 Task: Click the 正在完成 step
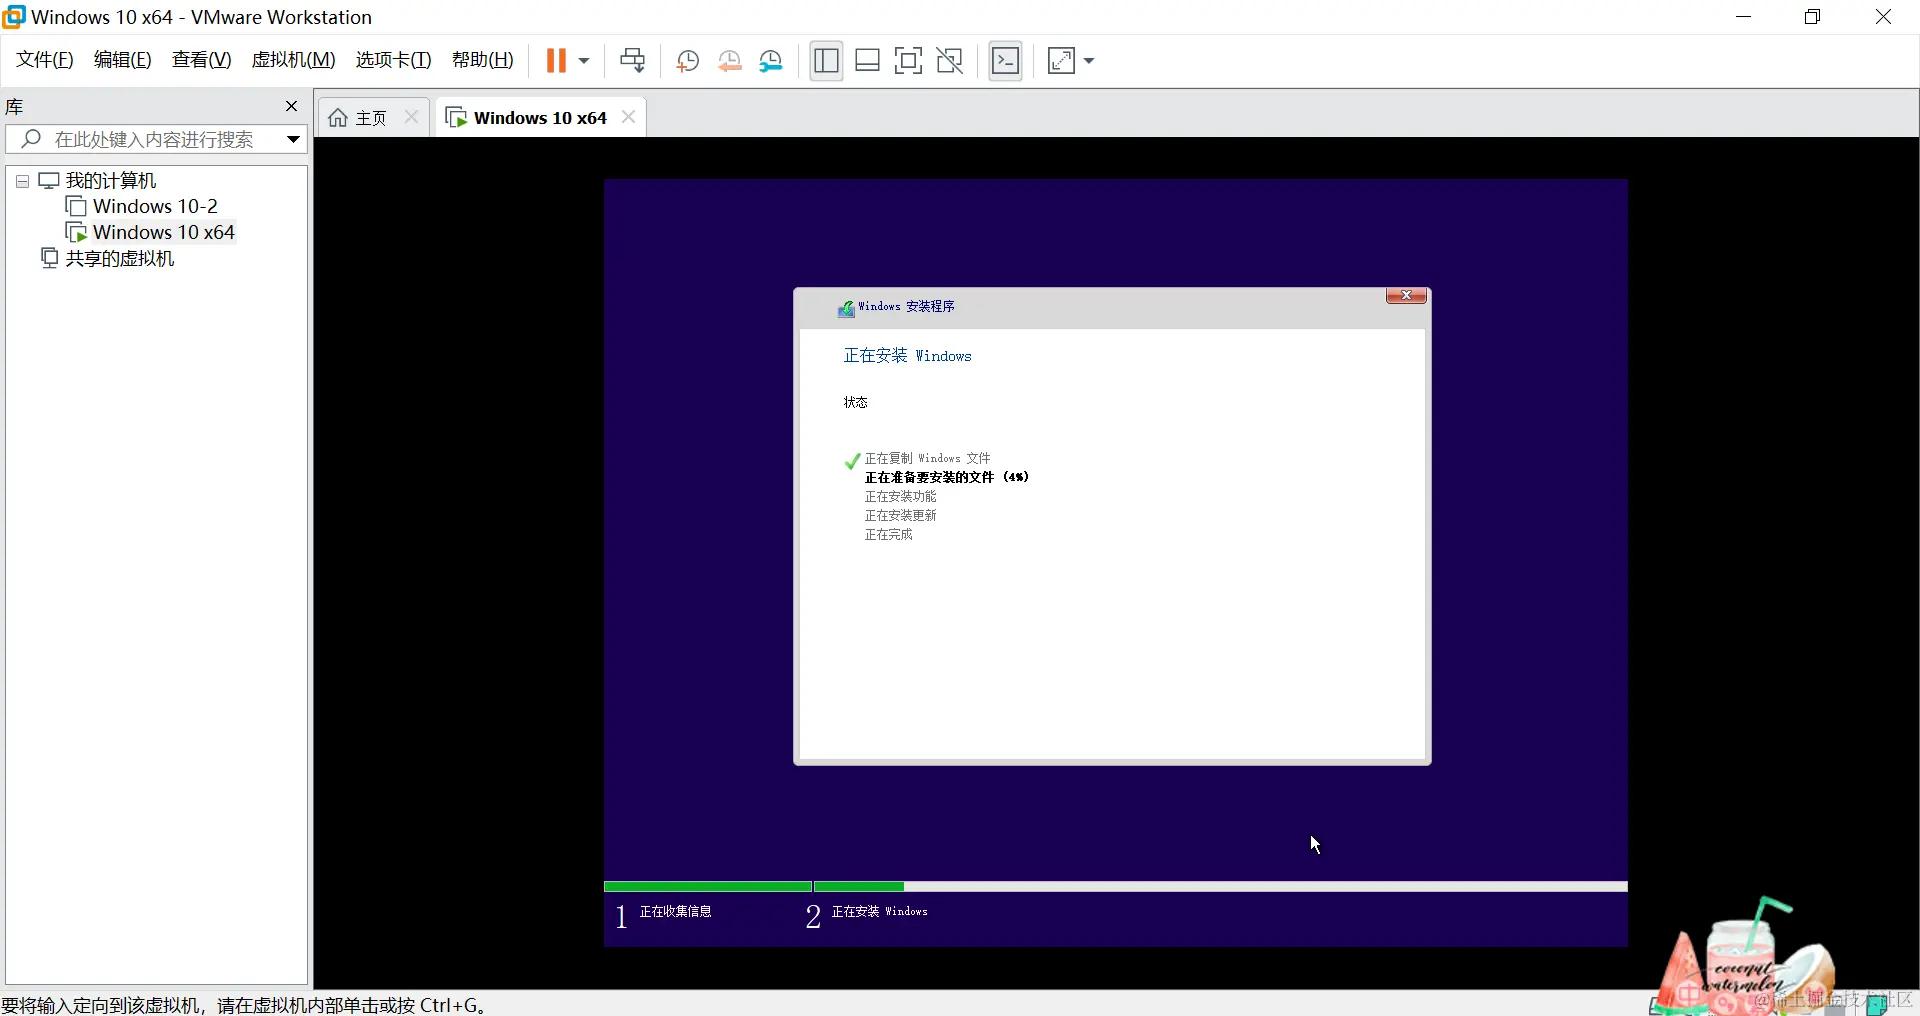[888, 534]
